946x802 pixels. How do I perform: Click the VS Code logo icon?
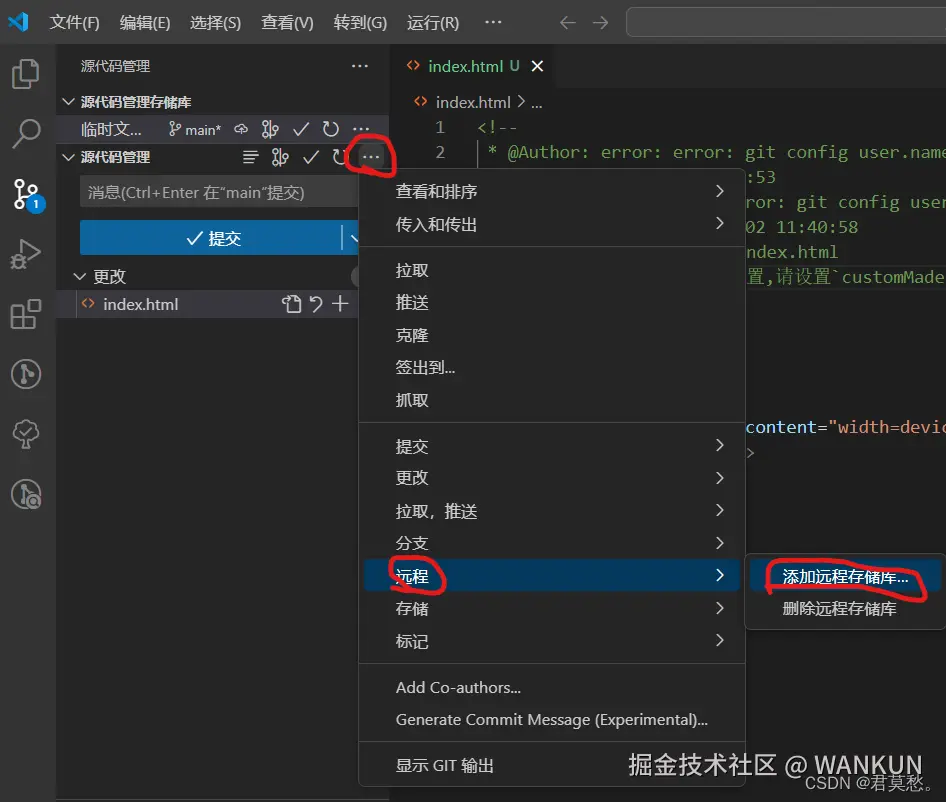click(x=18, y=22)
